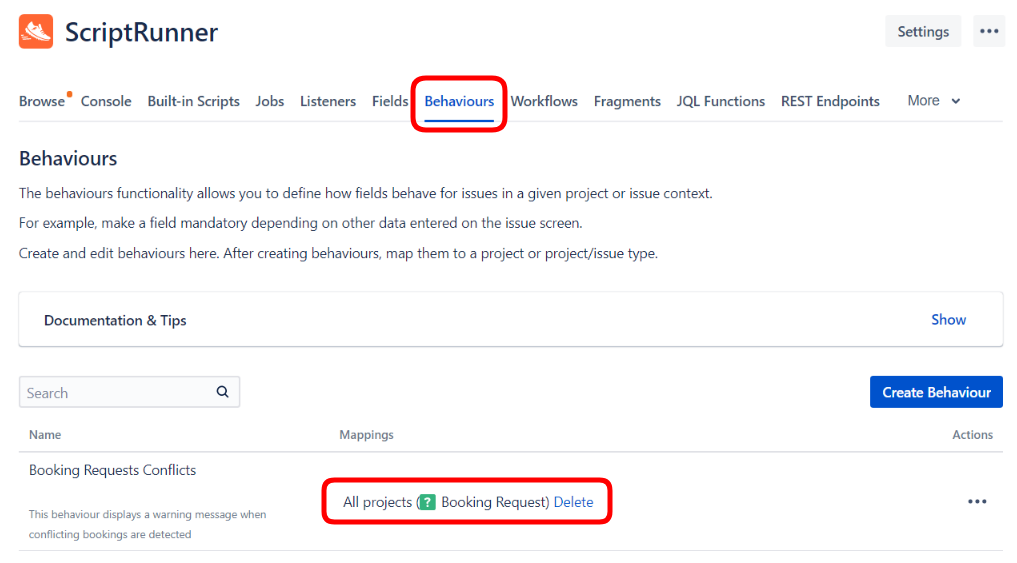Open the Fragments tab

[627, 101]
